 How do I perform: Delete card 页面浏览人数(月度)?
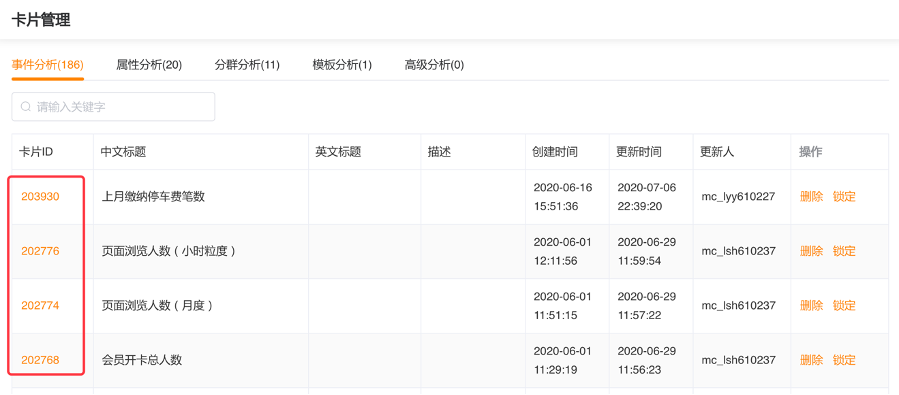point(811,306)
